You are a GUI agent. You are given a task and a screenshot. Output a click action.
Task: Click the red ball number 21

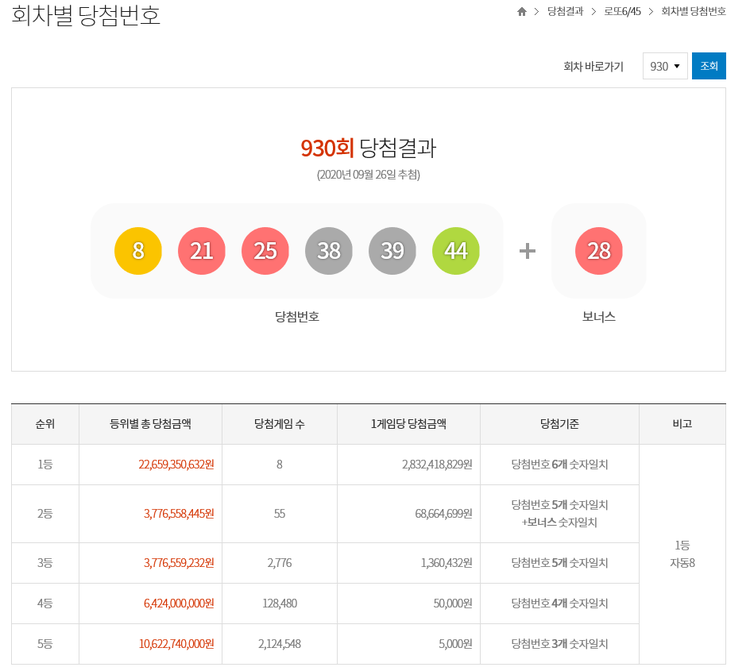tap(201, 251)
